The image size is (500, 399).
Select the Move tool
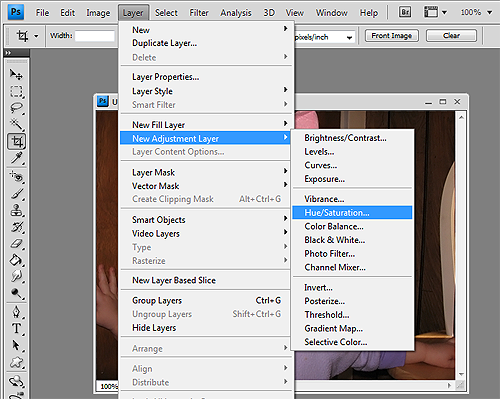(x=16, y=74)
